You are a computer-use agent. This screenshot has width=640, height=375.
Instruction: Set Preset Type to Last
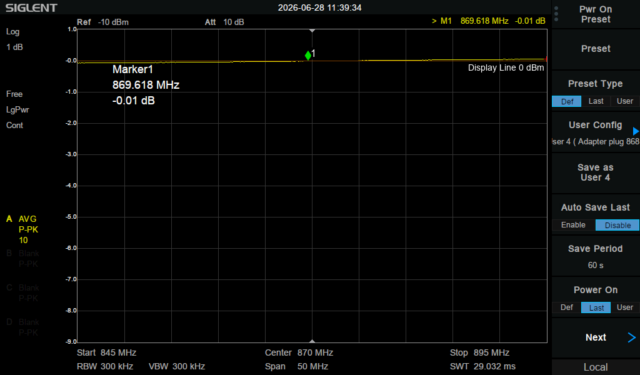coord(596,101)
